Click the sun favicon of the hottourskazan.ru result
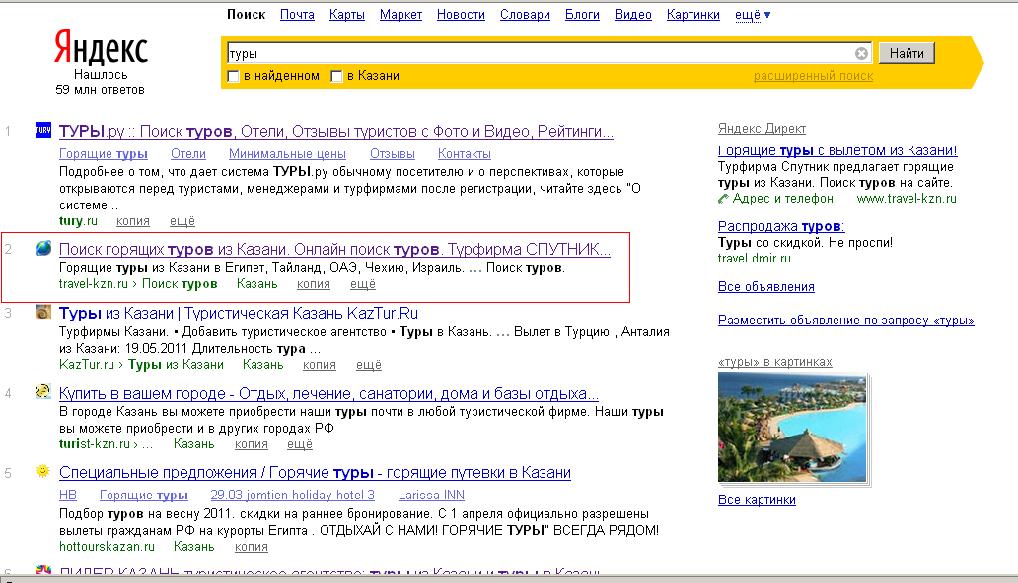 [41, 470]
